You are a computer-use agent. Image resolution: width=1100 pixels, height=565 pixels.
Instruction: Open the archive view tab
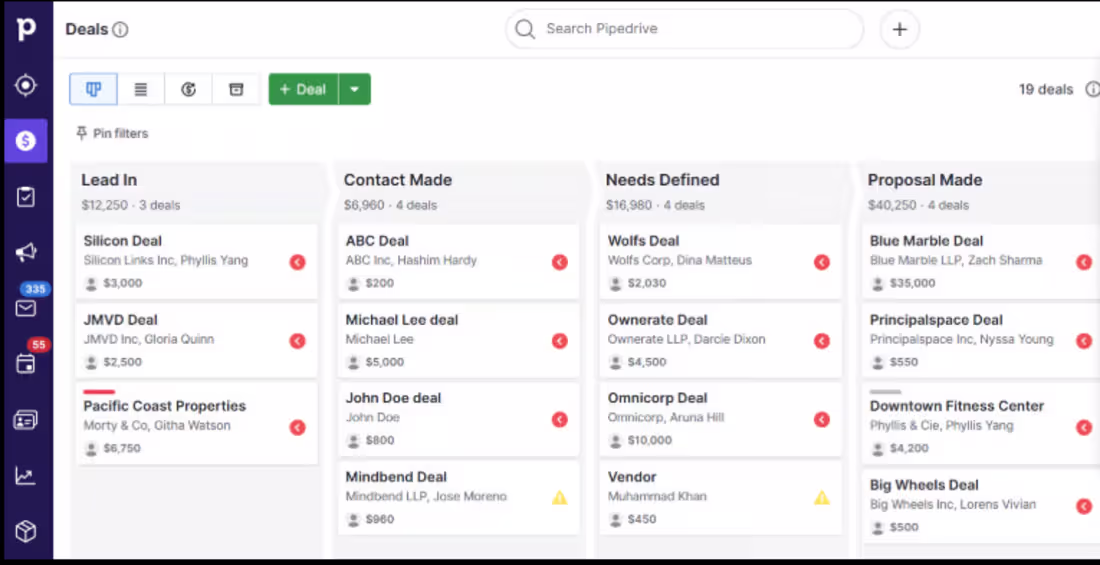[x=236, y=89]
